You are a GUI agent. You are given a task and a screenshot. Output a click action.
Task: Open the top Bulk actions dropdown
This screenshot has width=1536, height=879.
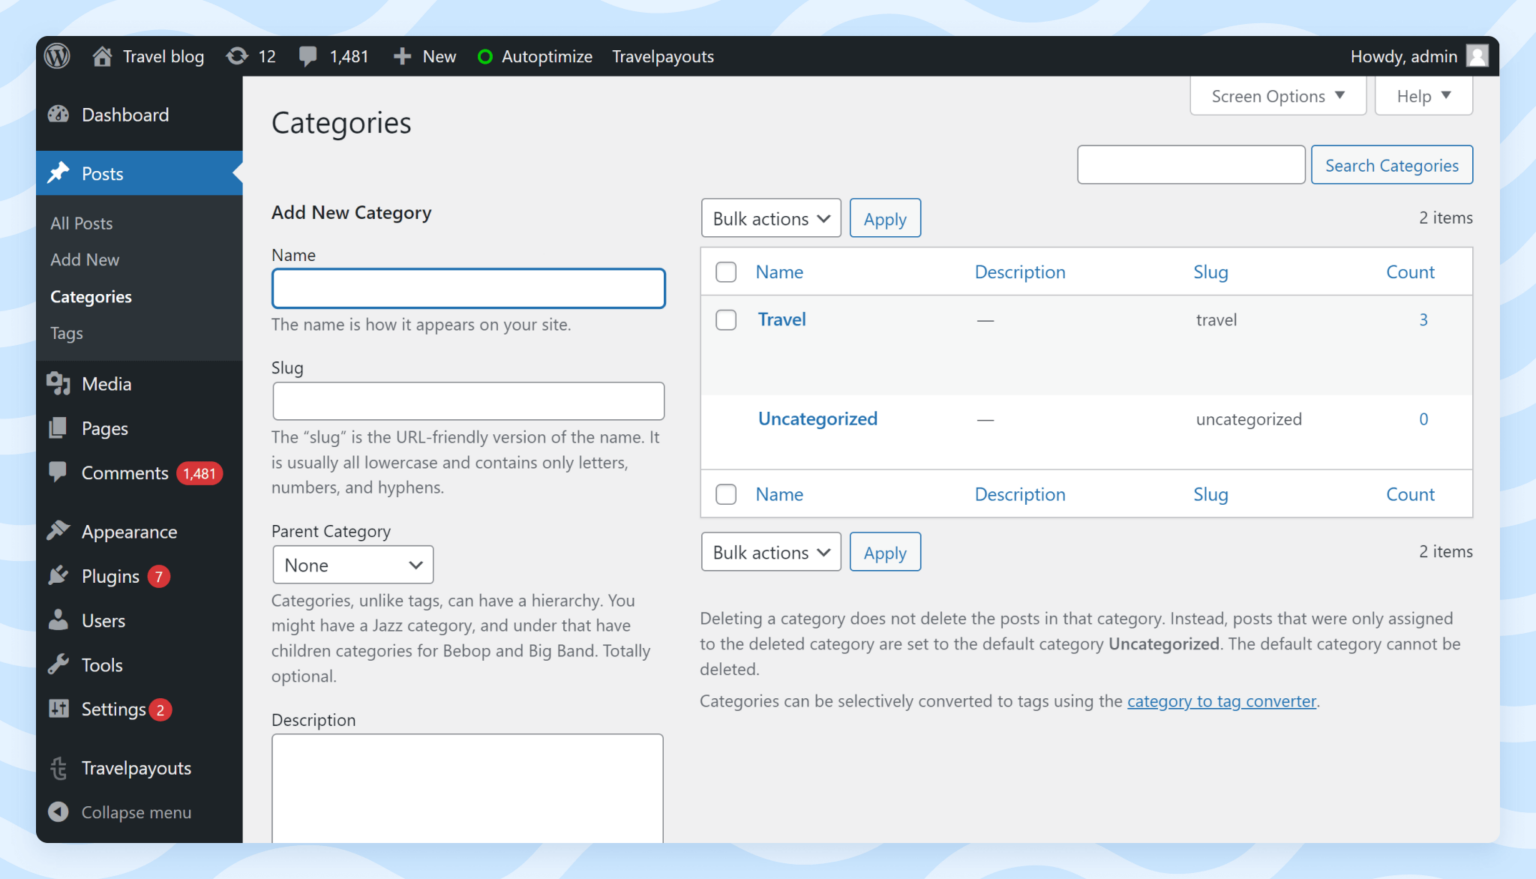coord(771,218)
